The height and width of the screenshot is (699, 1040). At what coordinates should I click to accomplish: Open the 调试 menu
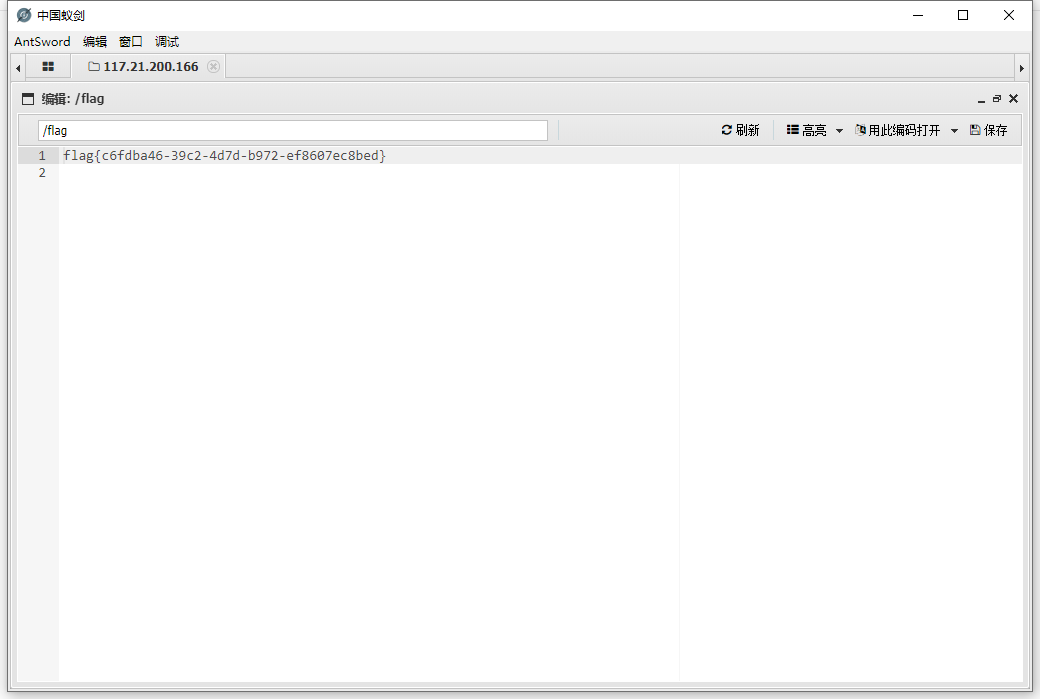pos(166,42)
